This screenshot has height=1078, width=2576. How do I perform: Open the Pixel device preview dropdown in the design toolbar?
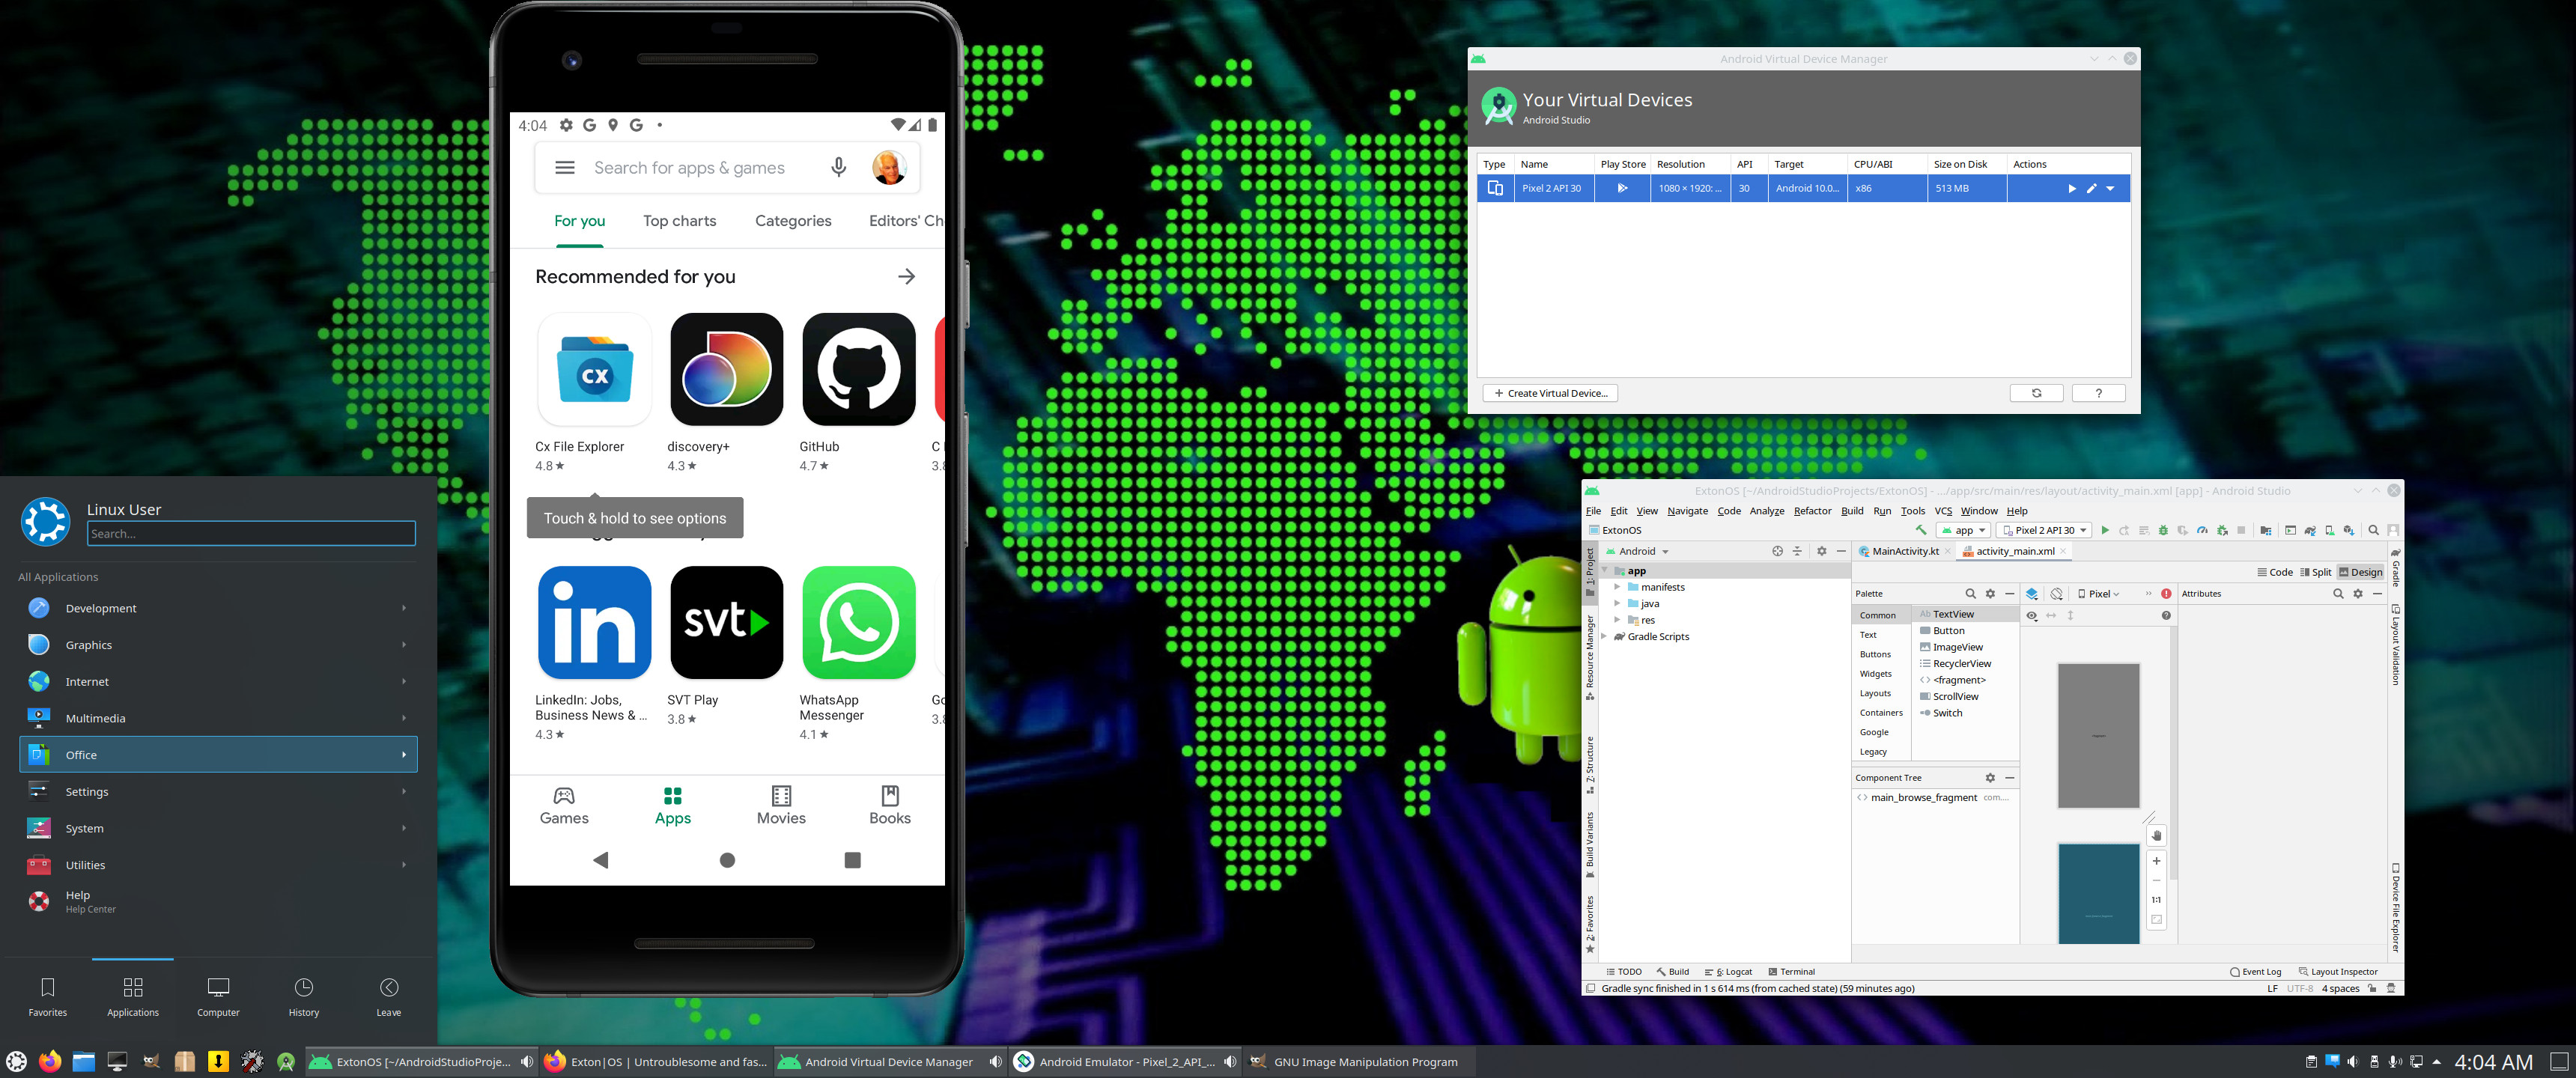click(x=2098, y=594)
